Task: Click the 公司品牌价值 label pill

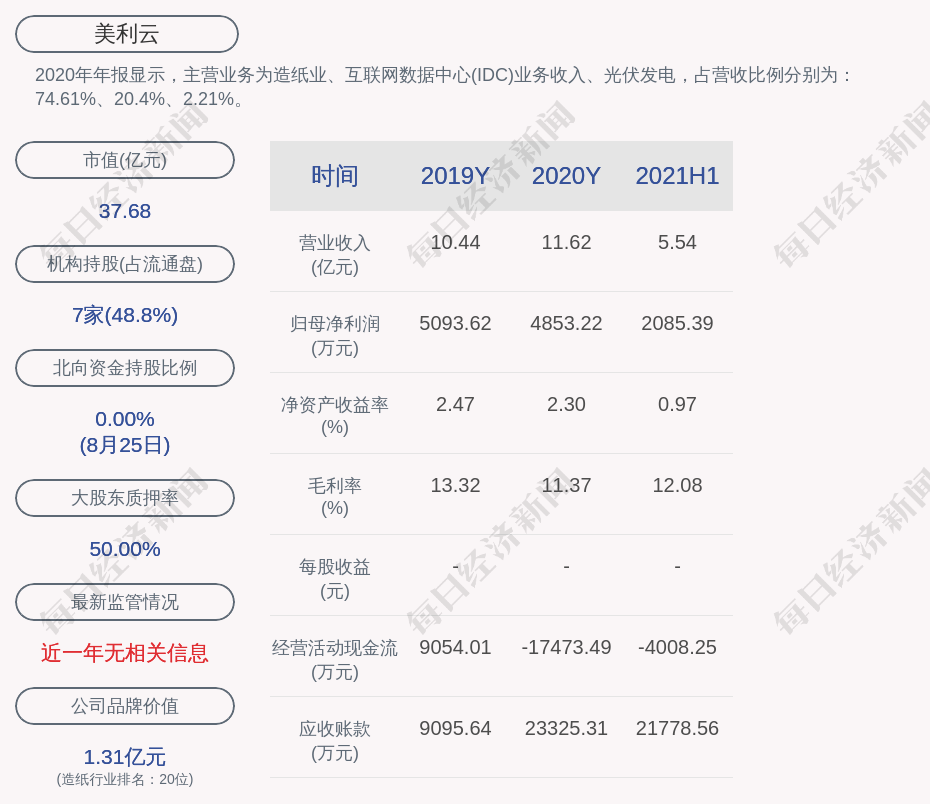Action: (x=125, y=706)
